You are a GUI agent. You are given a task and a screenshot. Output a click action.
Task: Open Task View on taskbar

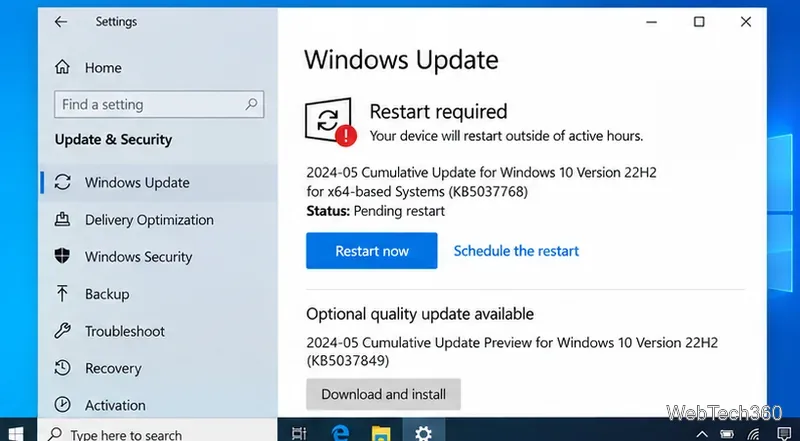pyautogui.click(x=299, y=434)
